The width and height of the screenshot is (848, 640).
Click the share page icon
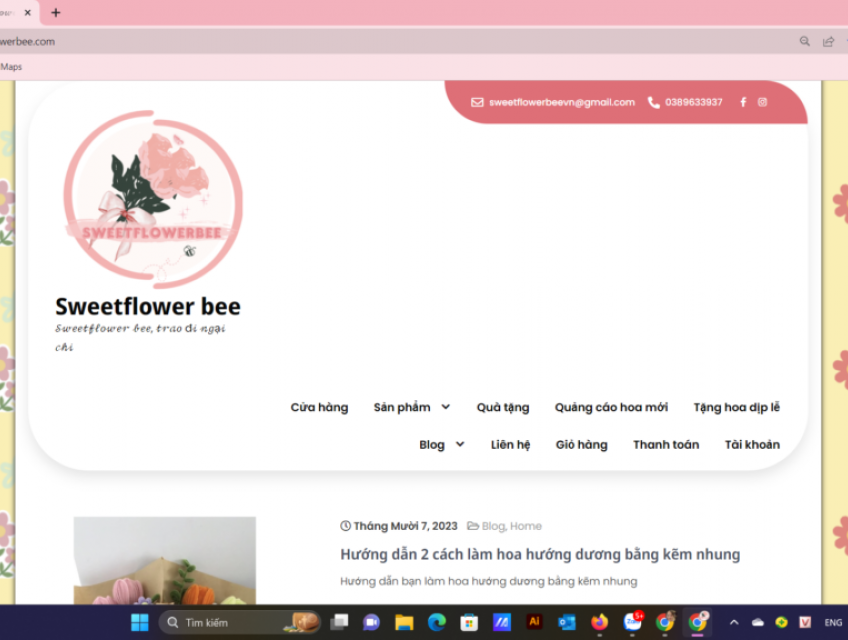click(828, 42)
